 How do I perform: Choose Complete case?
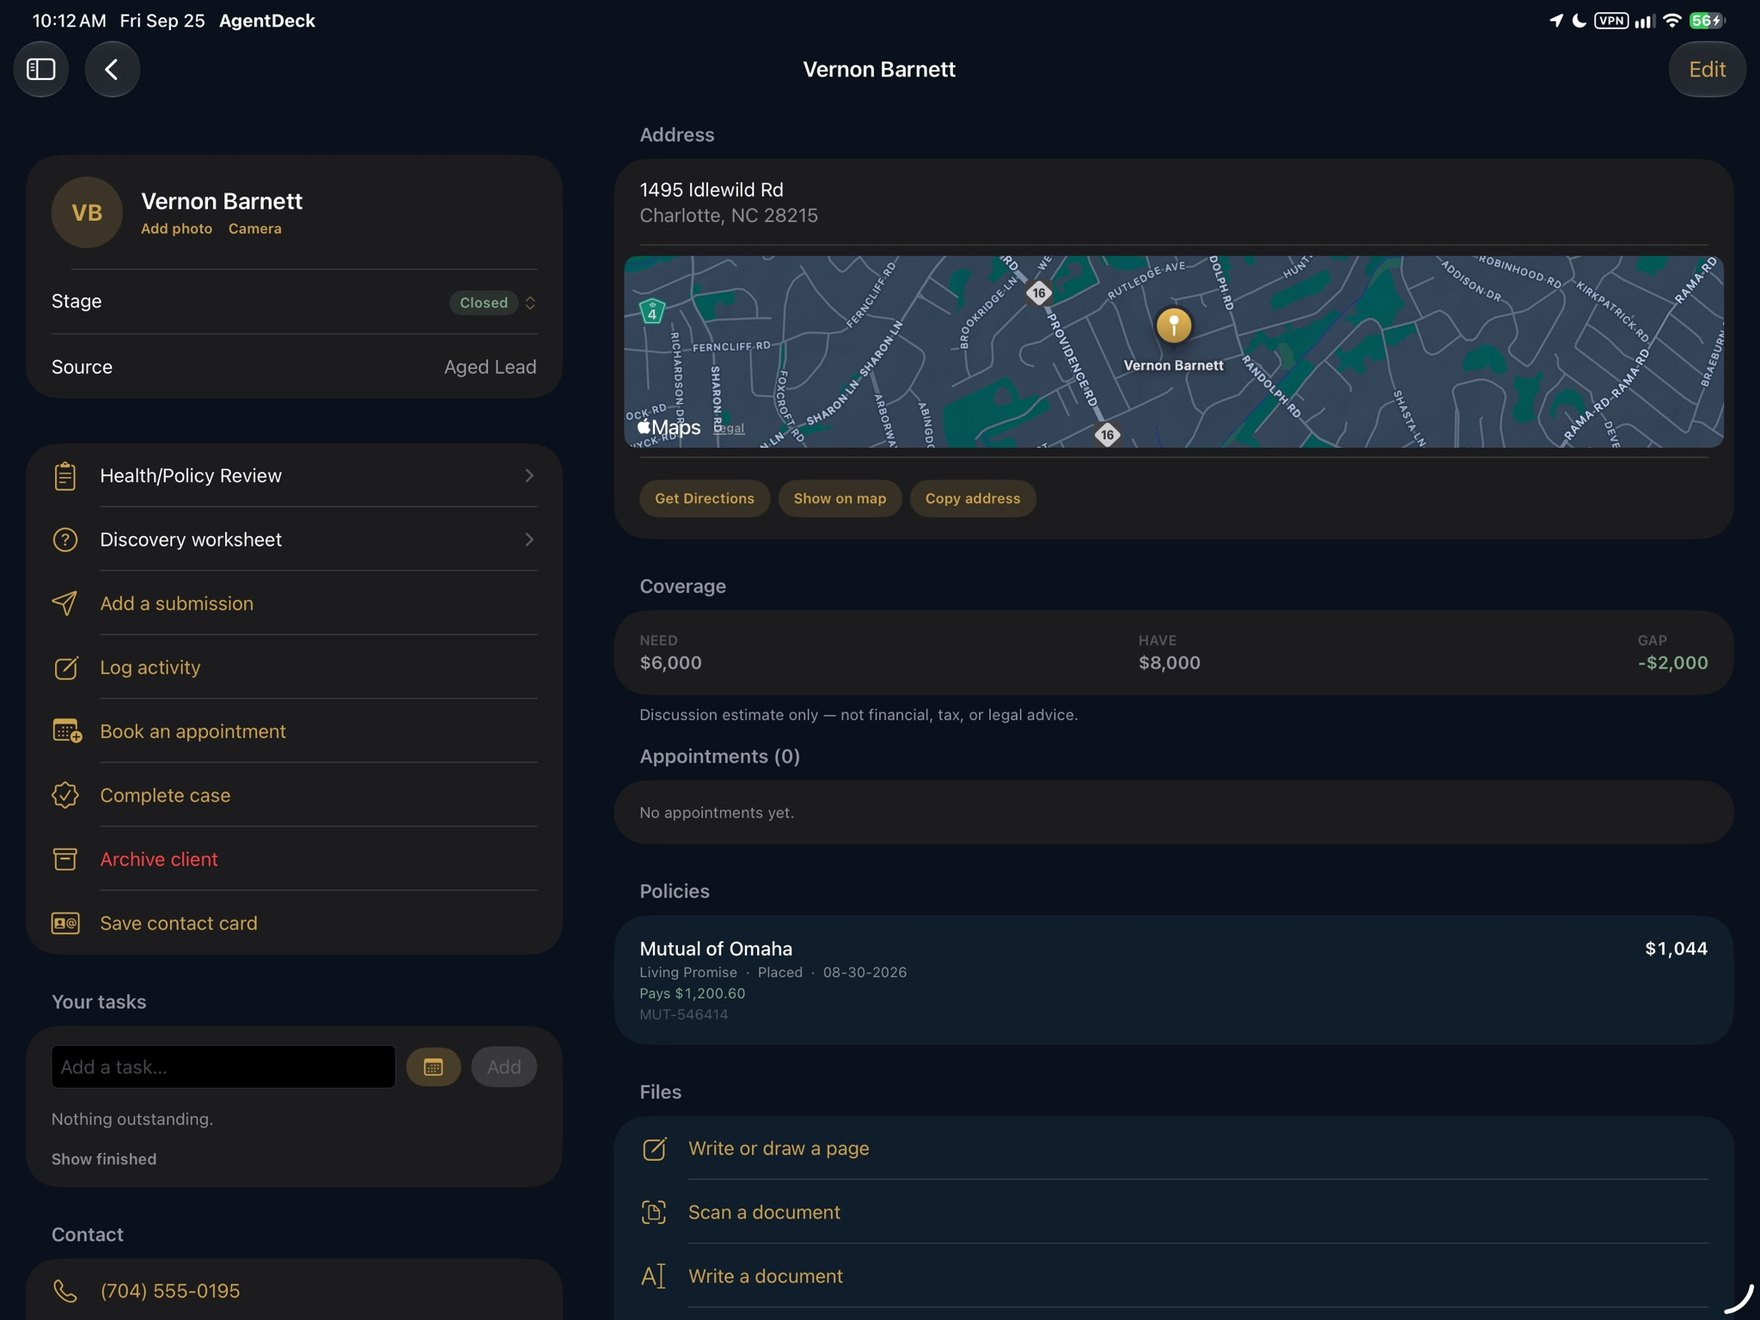click(165, 796)
